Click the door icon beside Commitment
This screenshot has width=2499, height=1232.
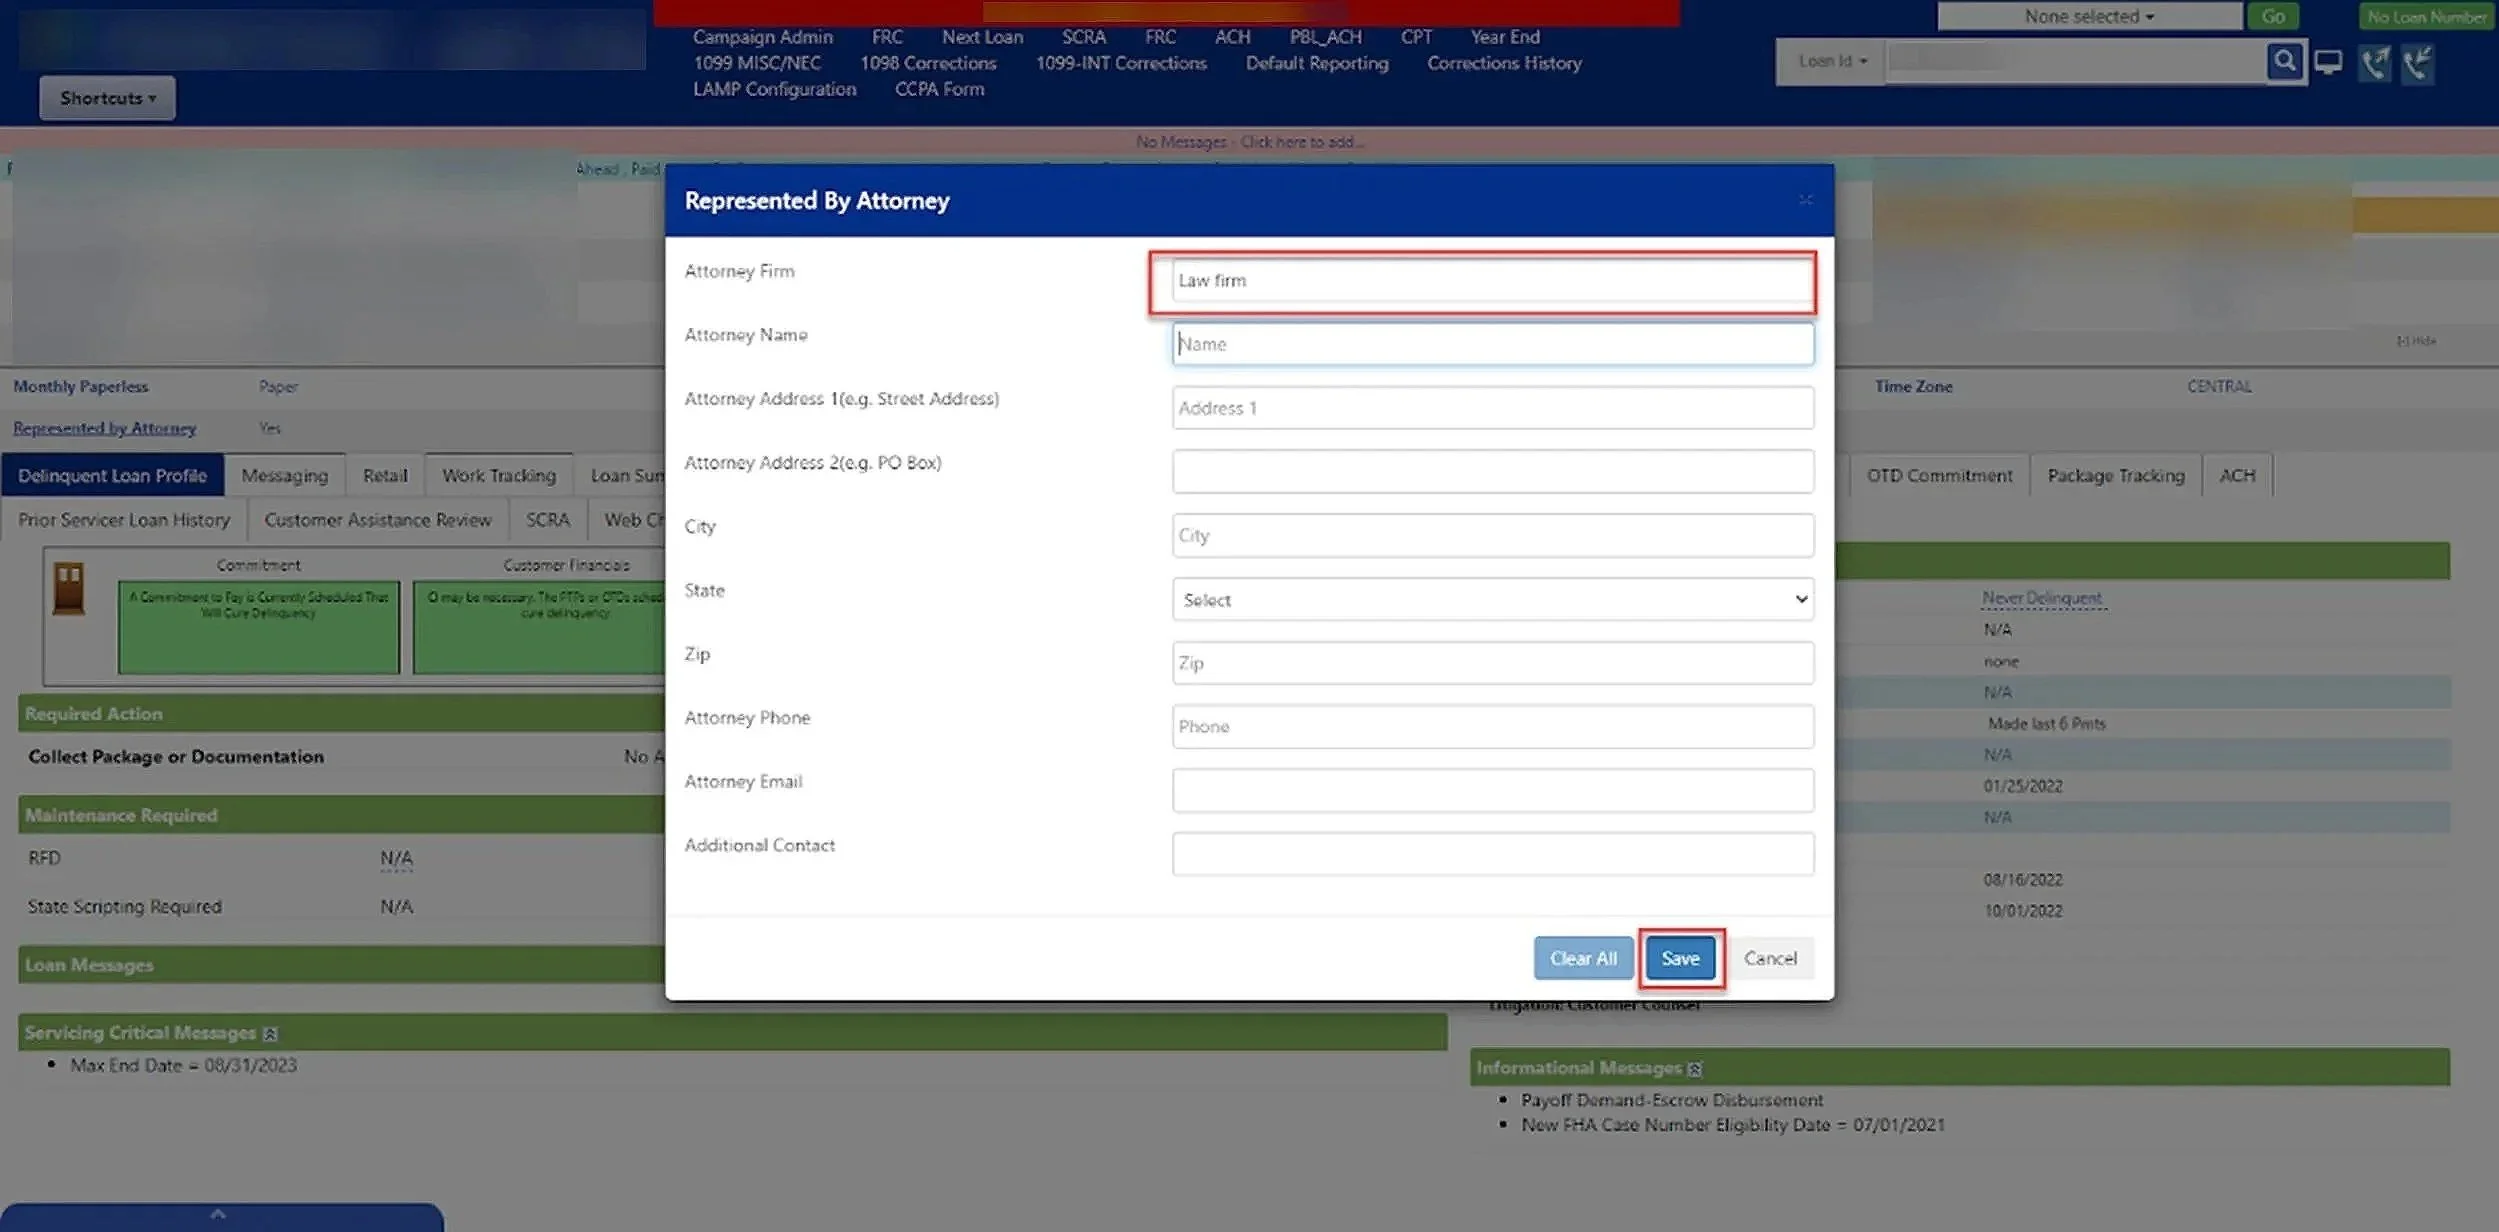[69, 589]
